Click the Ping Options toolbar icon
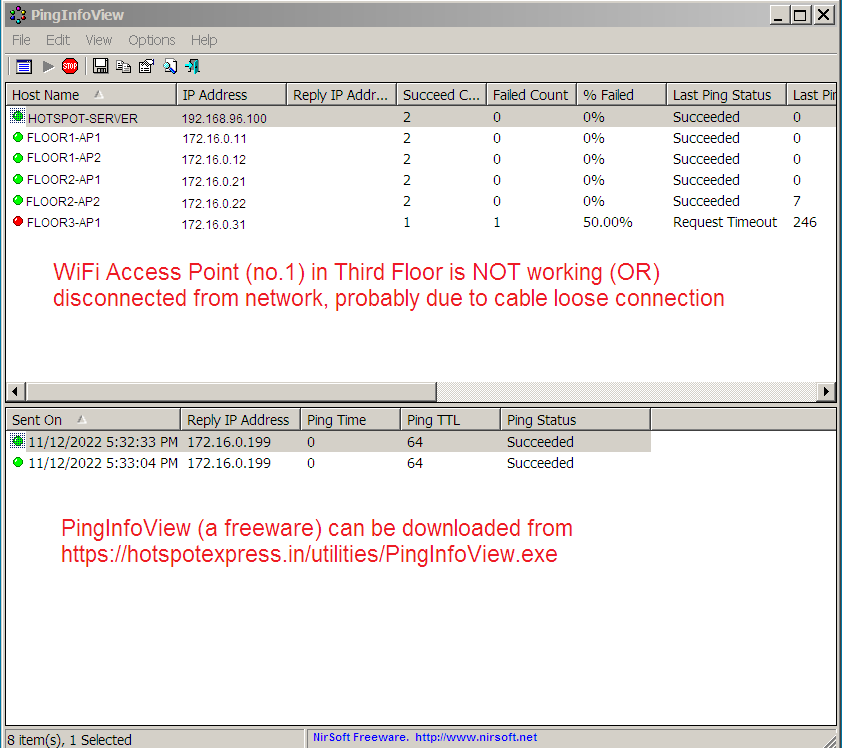 pos(23,66)
